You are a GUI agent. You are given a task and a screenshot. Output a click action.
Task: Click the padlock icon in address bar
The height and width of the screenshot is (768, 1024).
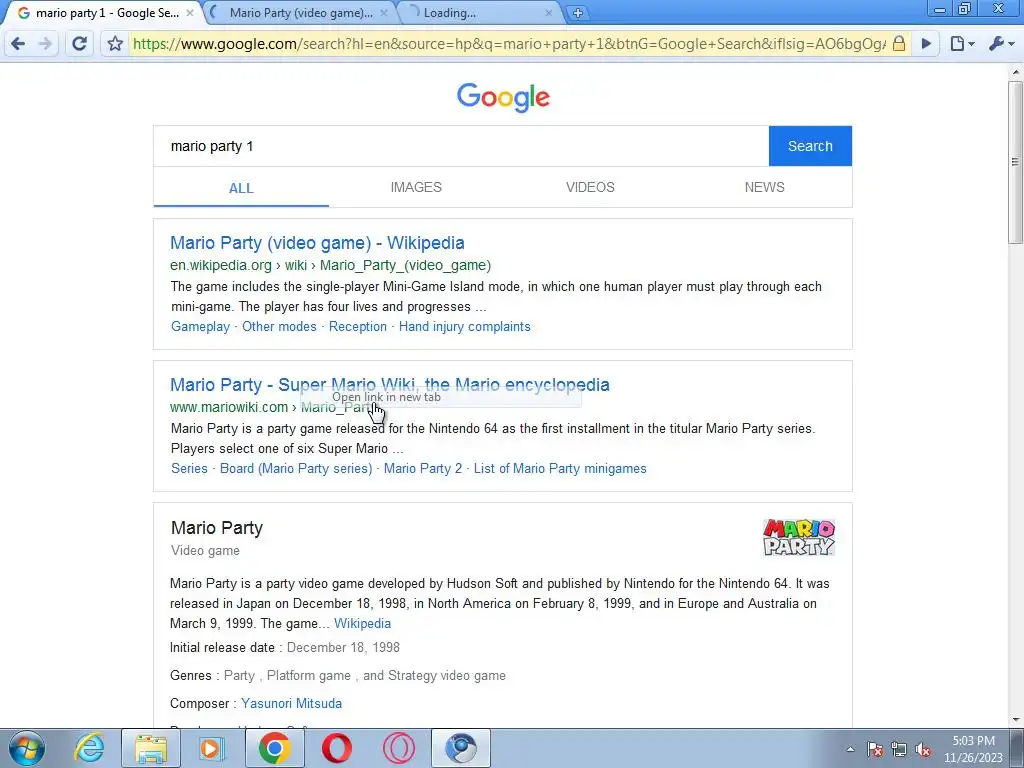coord(899,44)
